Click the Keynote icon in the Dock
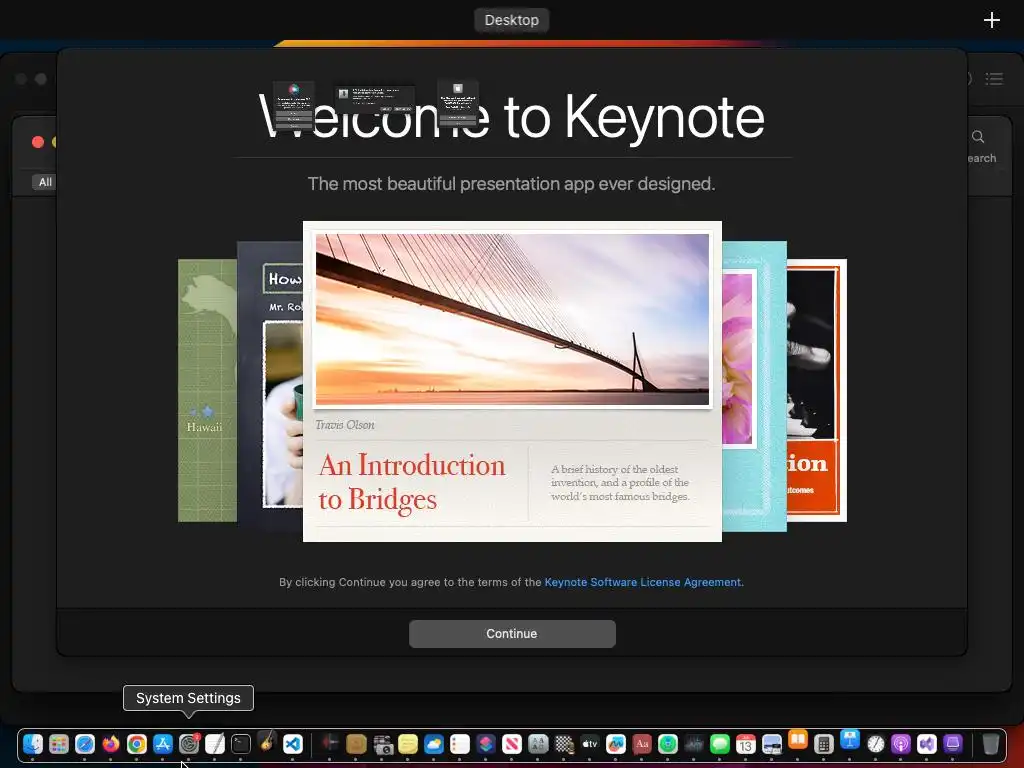The height and width of the screenshot is (768, 1024). (x=850, y=739)
